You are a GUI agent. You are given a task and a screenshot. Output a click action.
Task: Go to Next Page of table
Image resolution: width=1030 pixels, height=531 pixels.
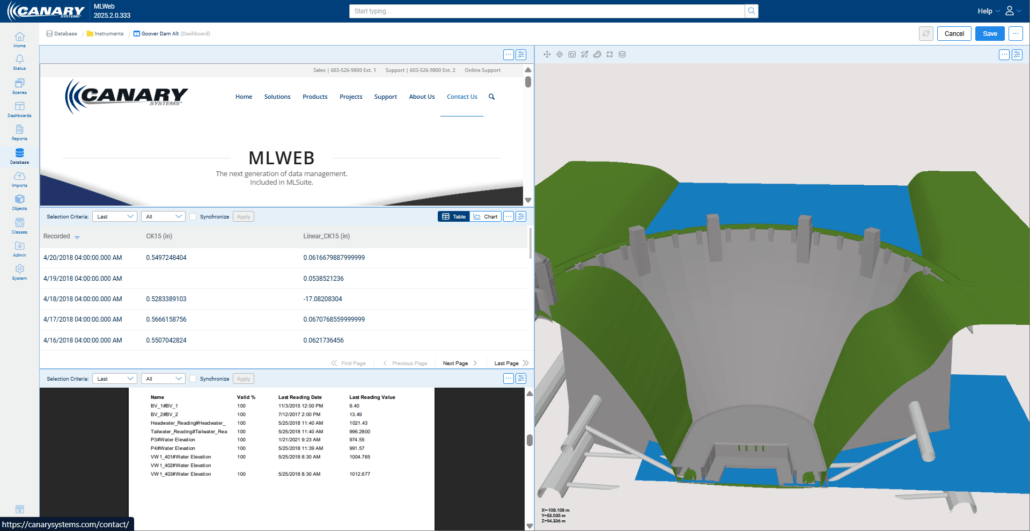(459, 363)
